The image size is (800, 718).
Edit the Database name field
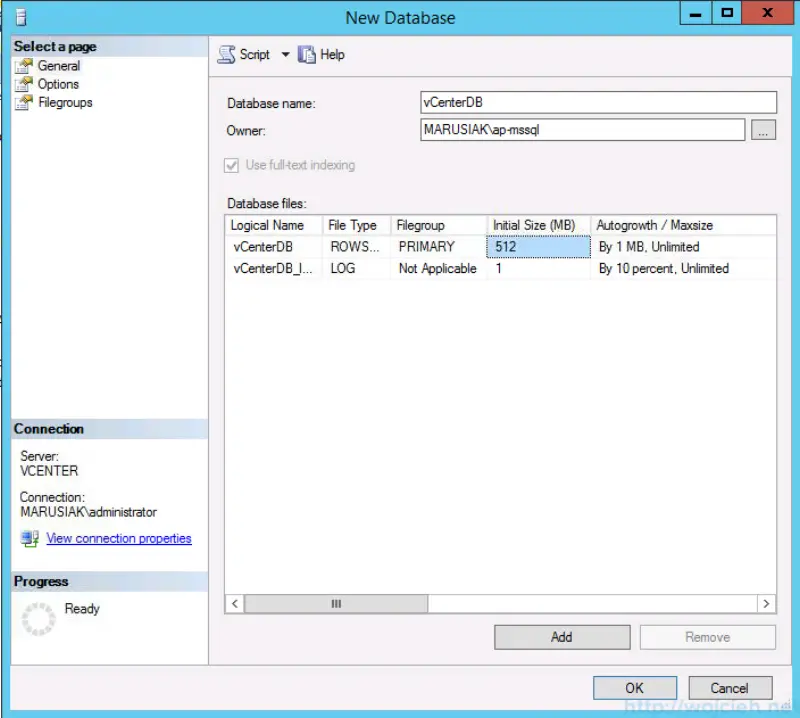600,101
